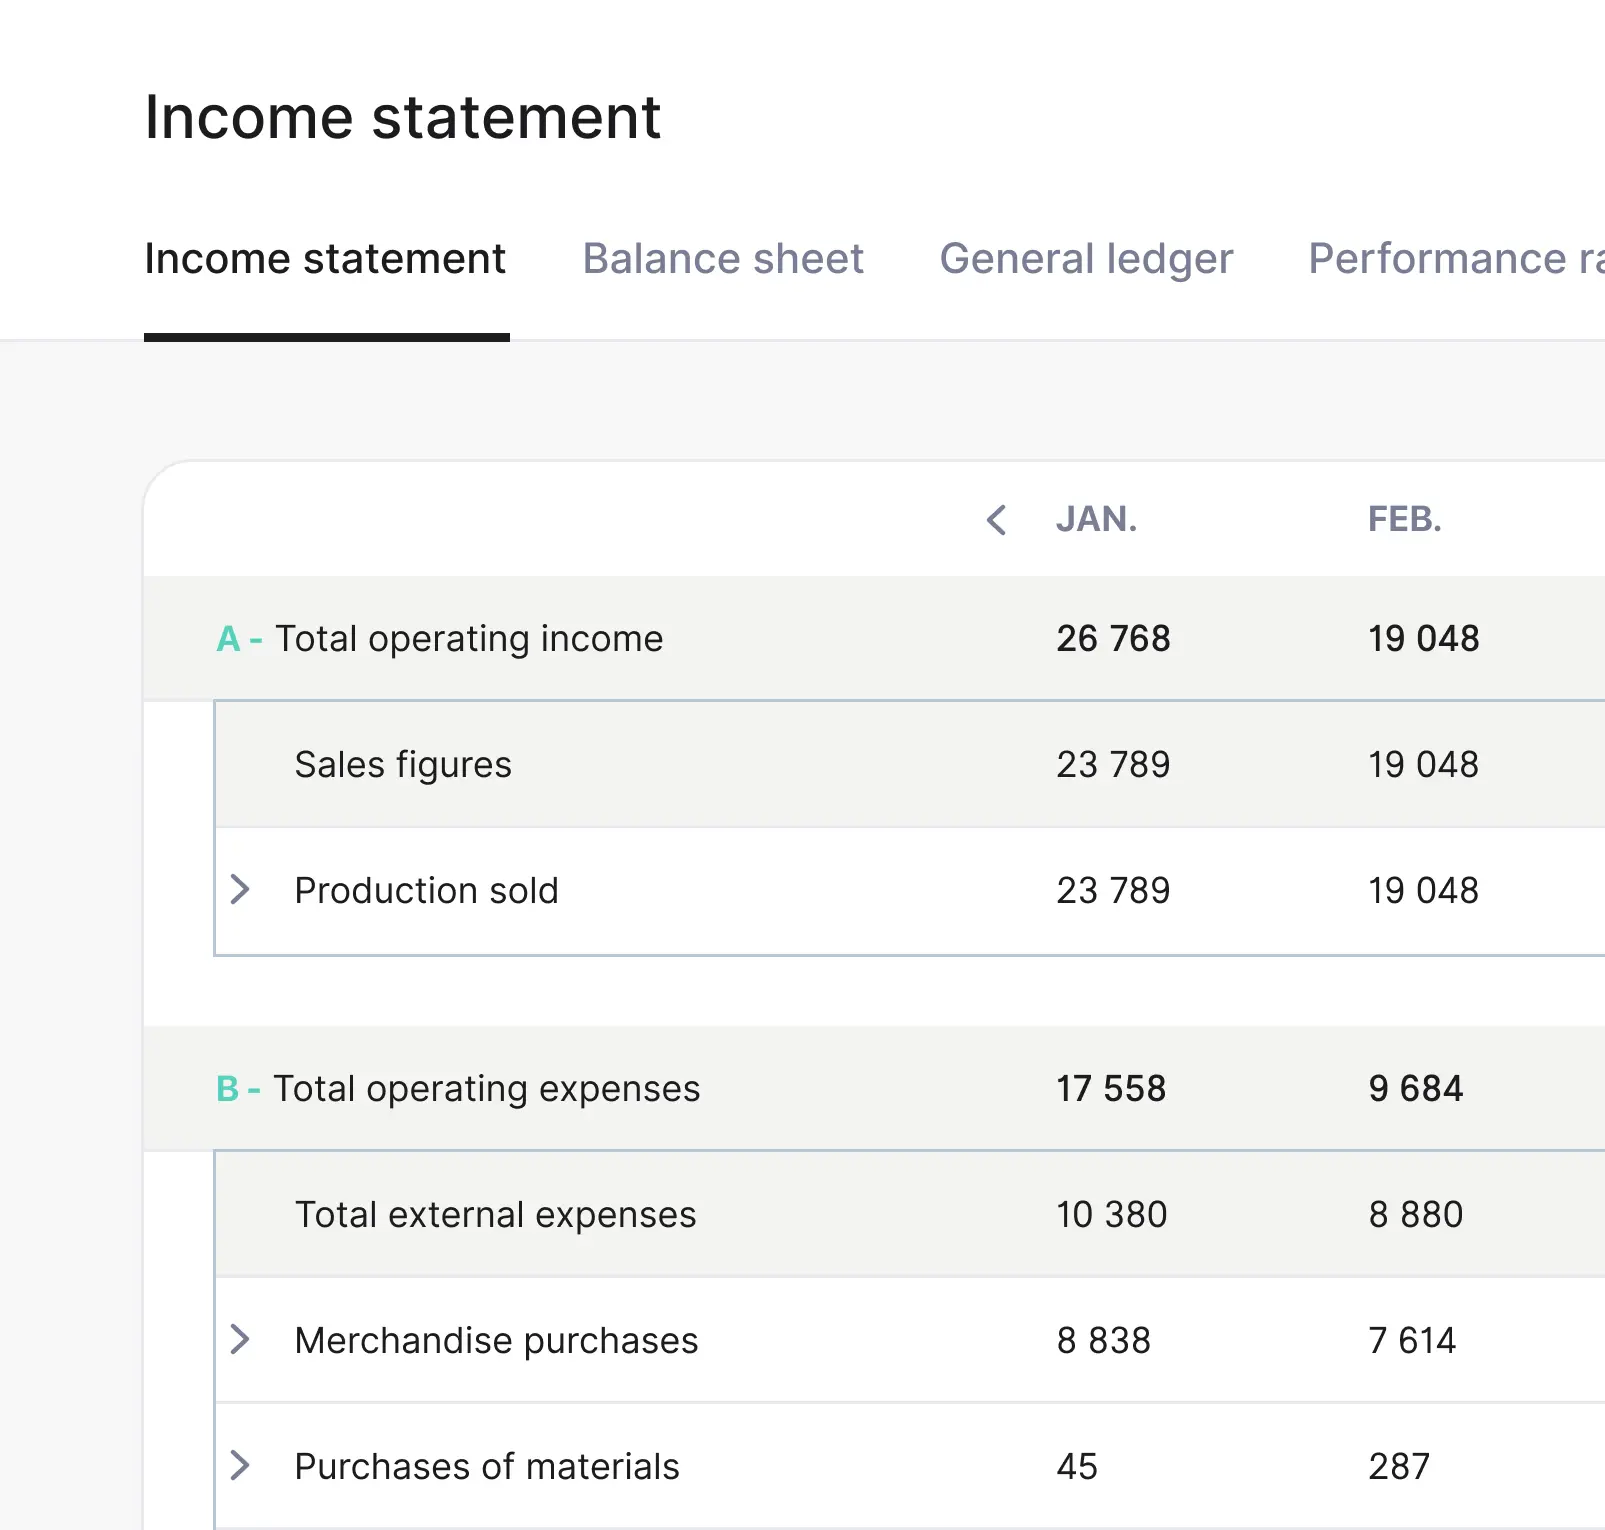Click the Total external expenses label
Viewport: 1605px width, 1530px height.
(x=495, y=1215)
